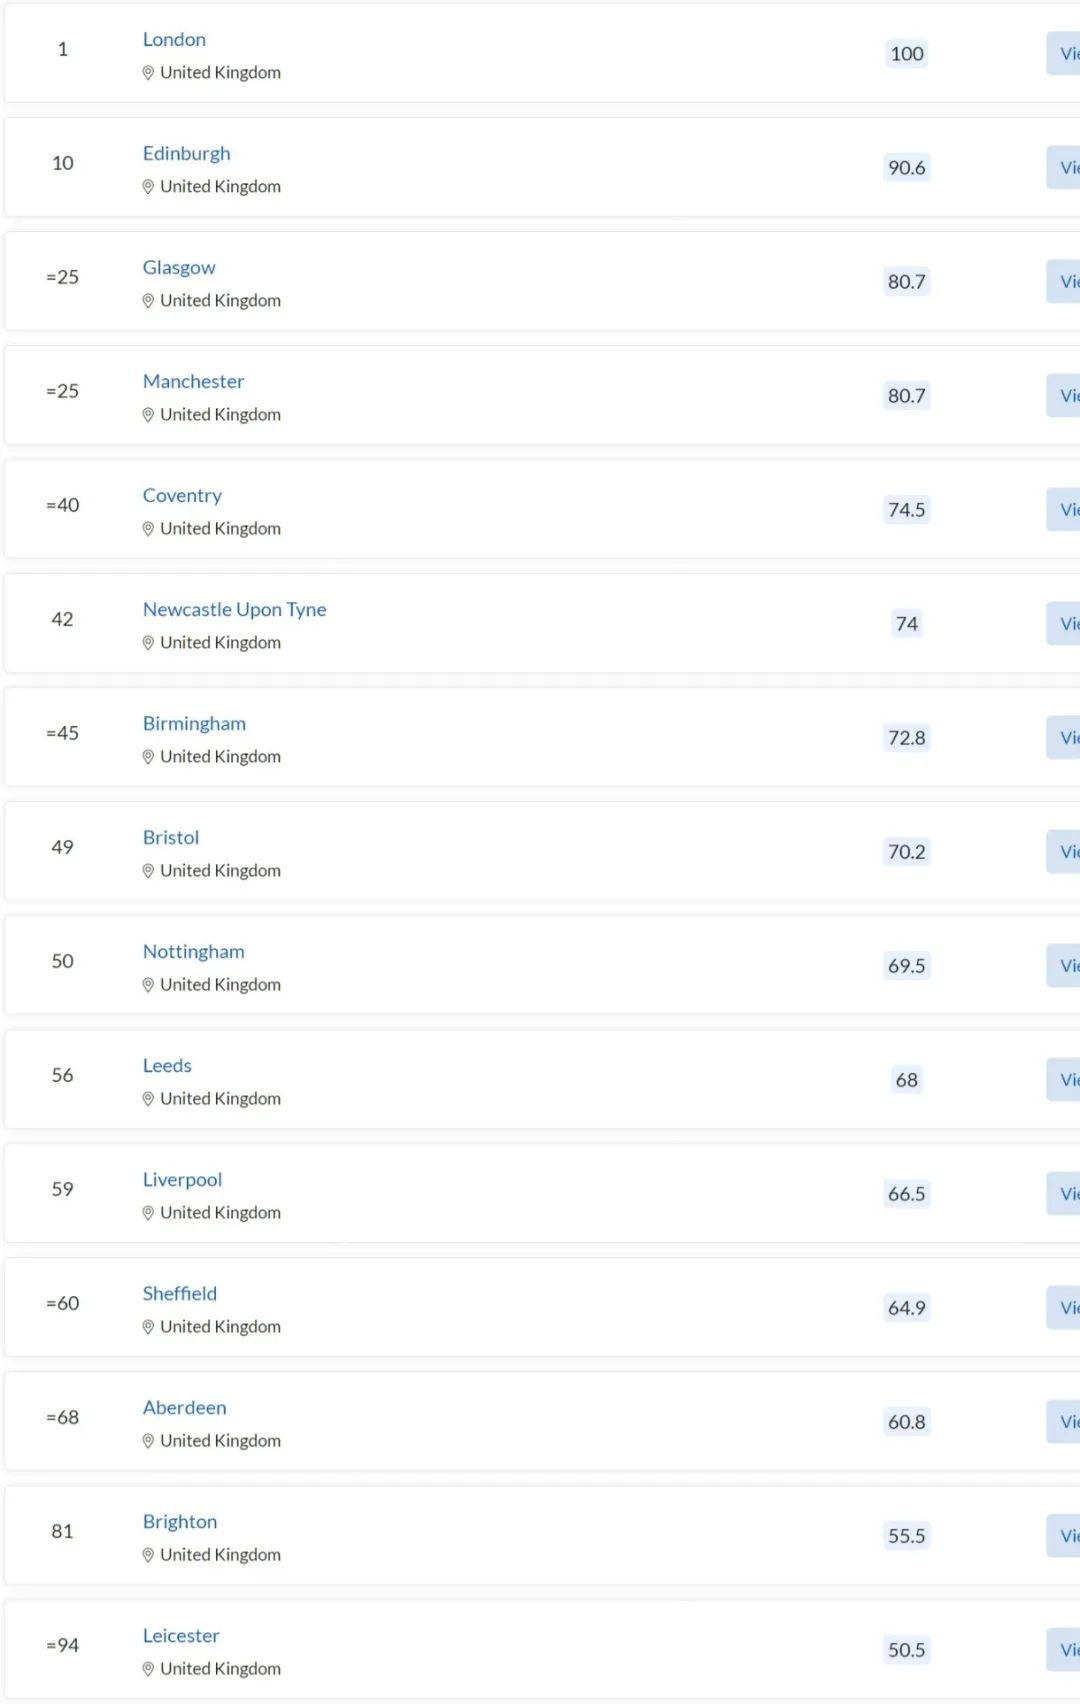1080x1705 pixels.
Task: Open the Leicester city link
Action: (x=181, y=1635)
